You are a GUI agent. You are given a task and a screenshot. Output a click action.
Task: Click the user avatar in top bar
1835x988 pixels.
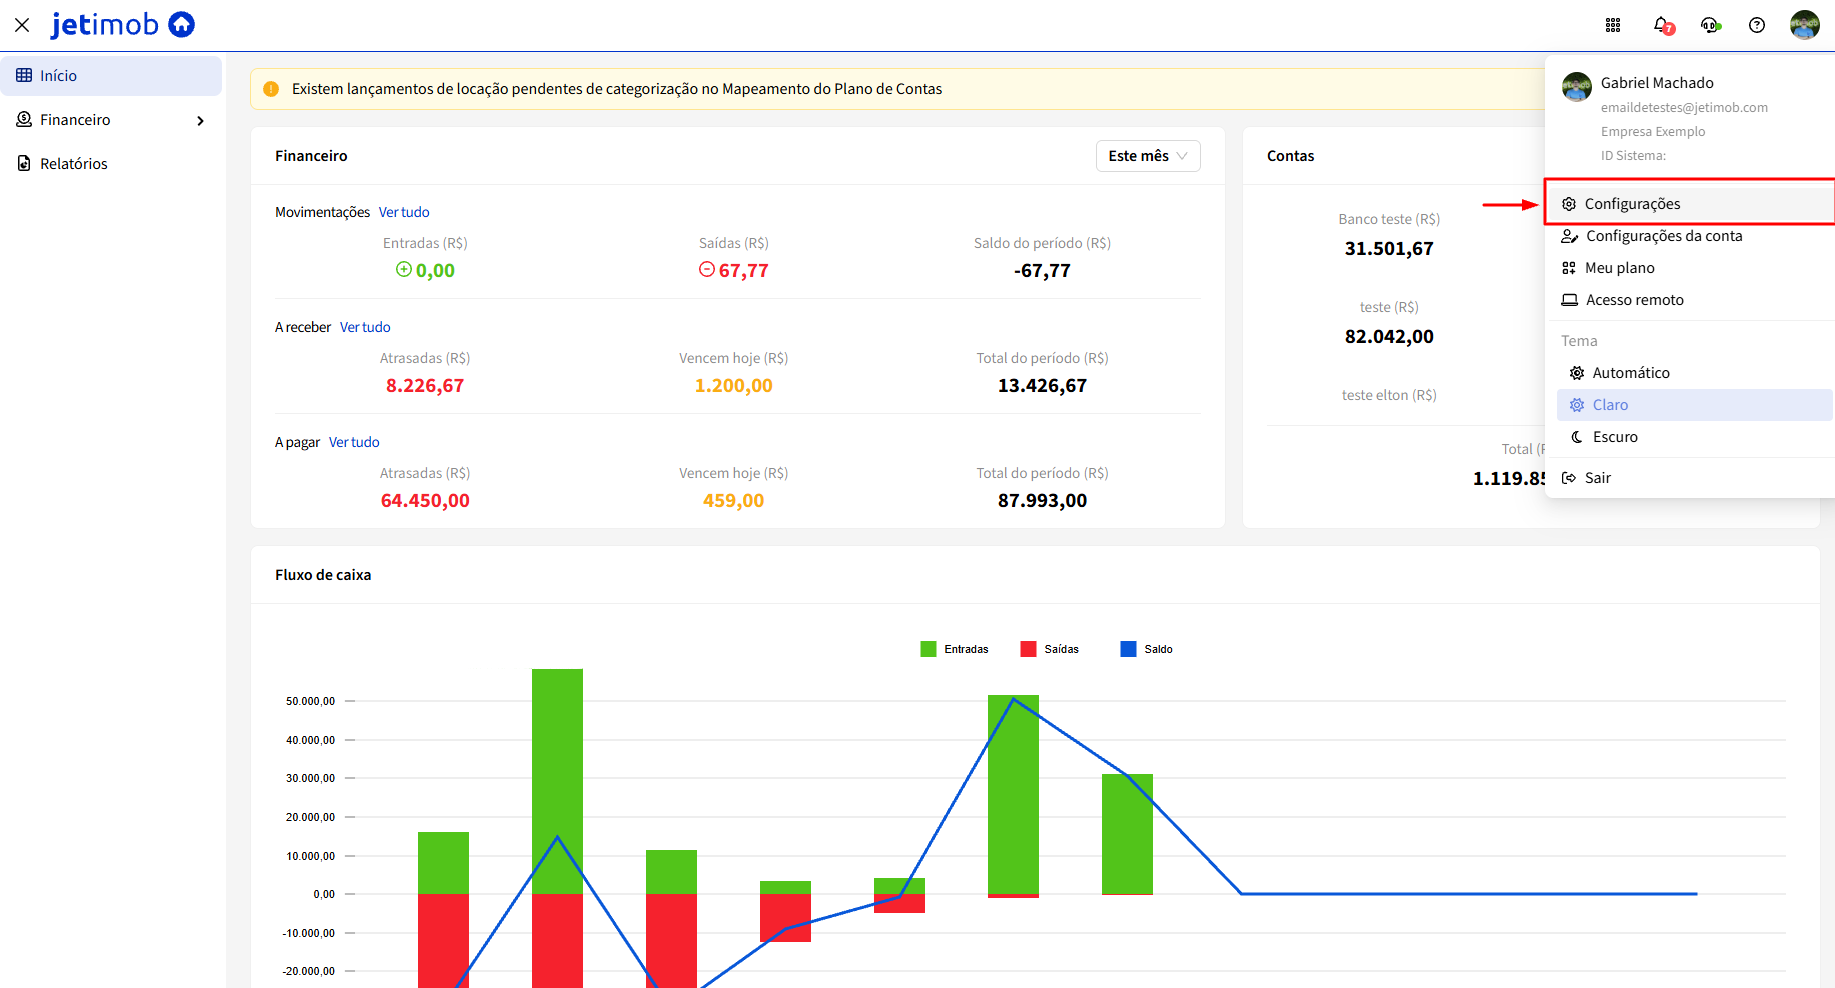(1805, 25)
